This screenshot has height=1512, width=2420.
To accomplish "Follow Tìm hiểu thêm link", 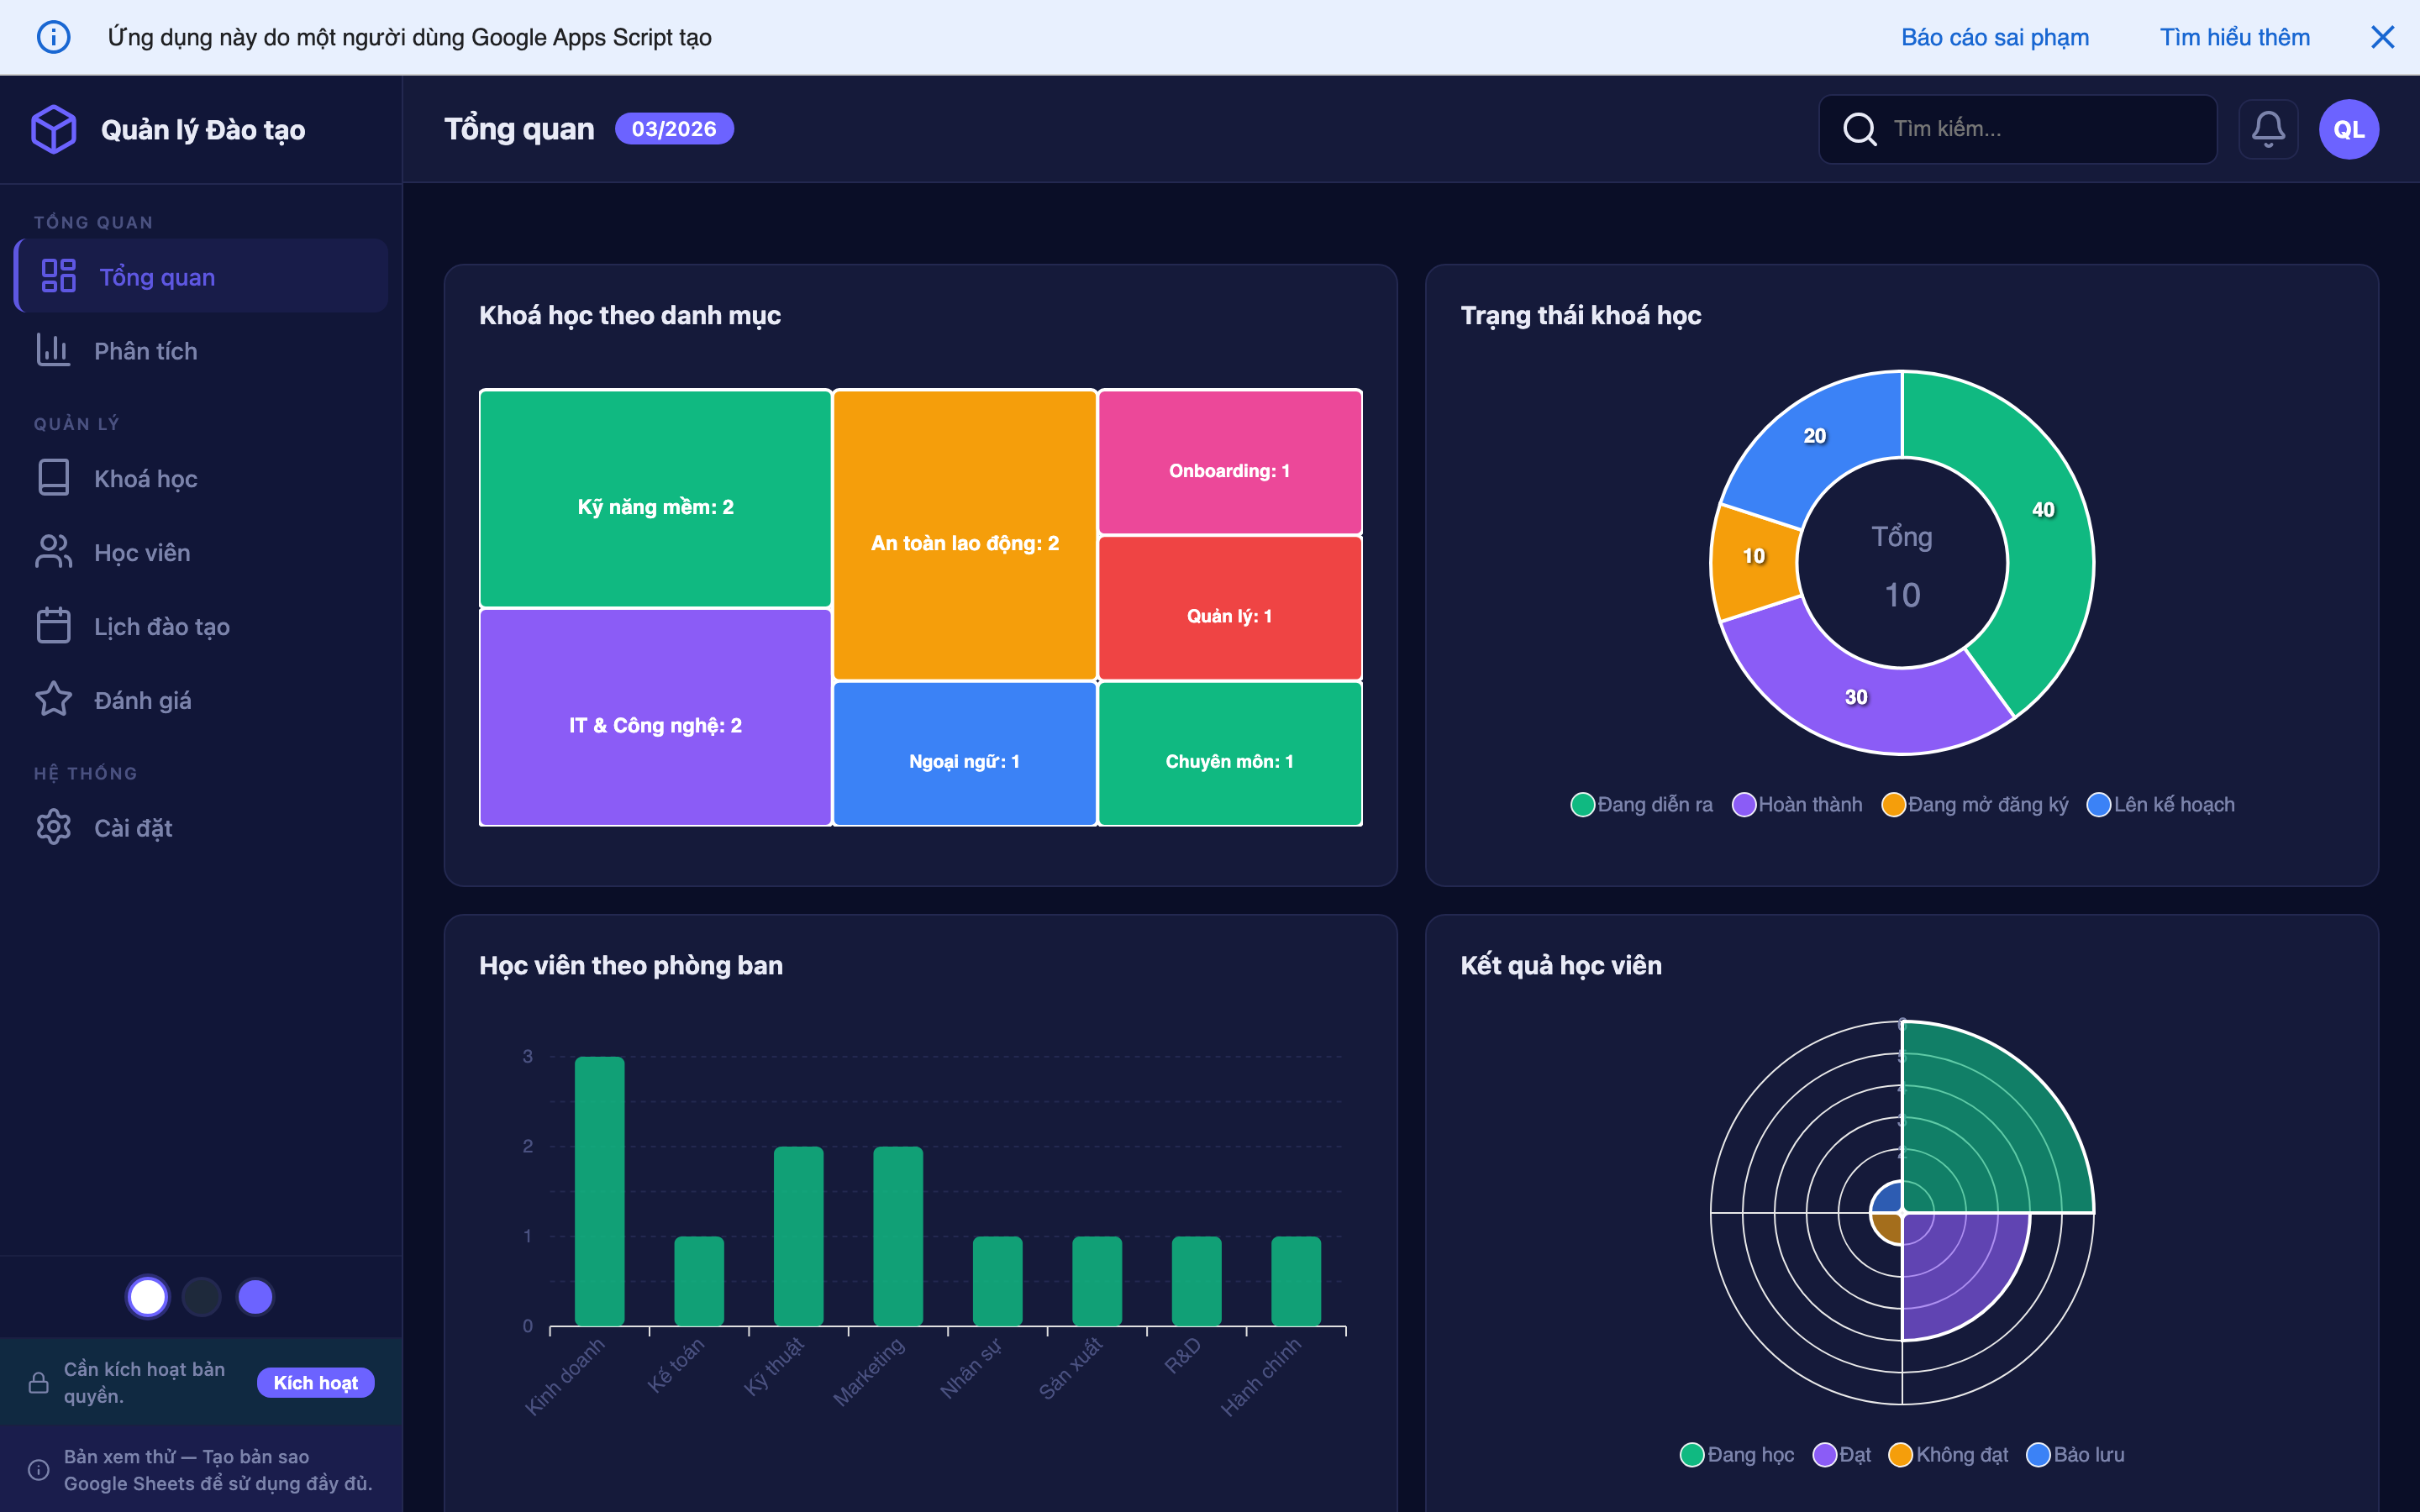I will click(x=2234, y=37).
